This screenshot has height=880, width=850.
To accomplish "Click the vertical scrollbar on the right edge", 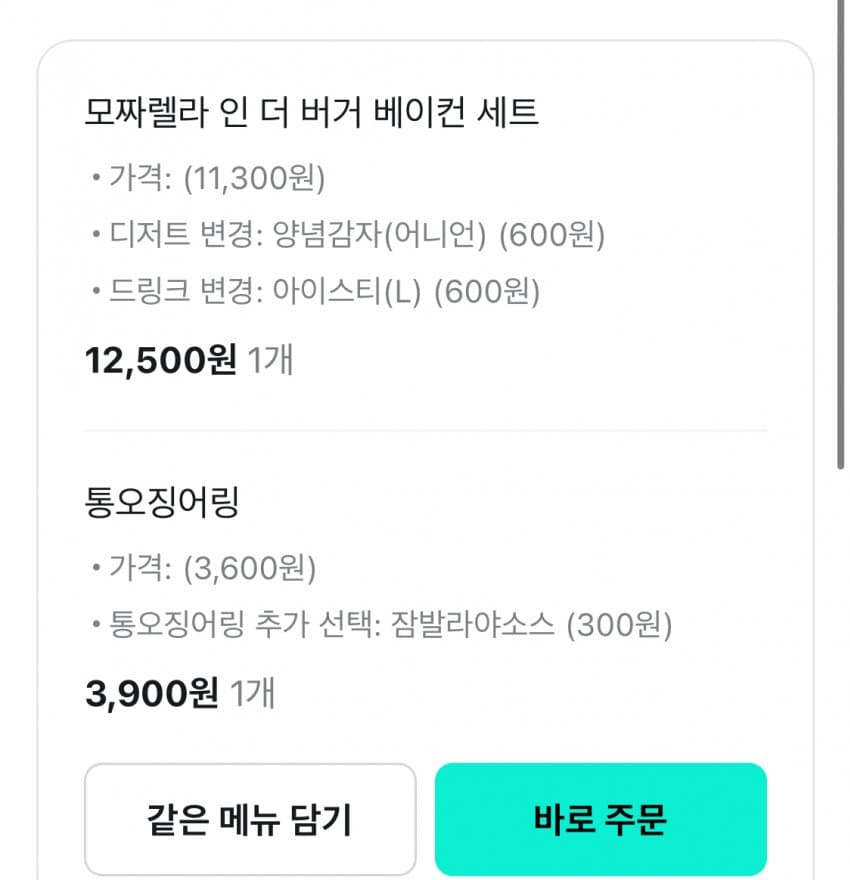I will pyautogui.click(x=841, y=230).
